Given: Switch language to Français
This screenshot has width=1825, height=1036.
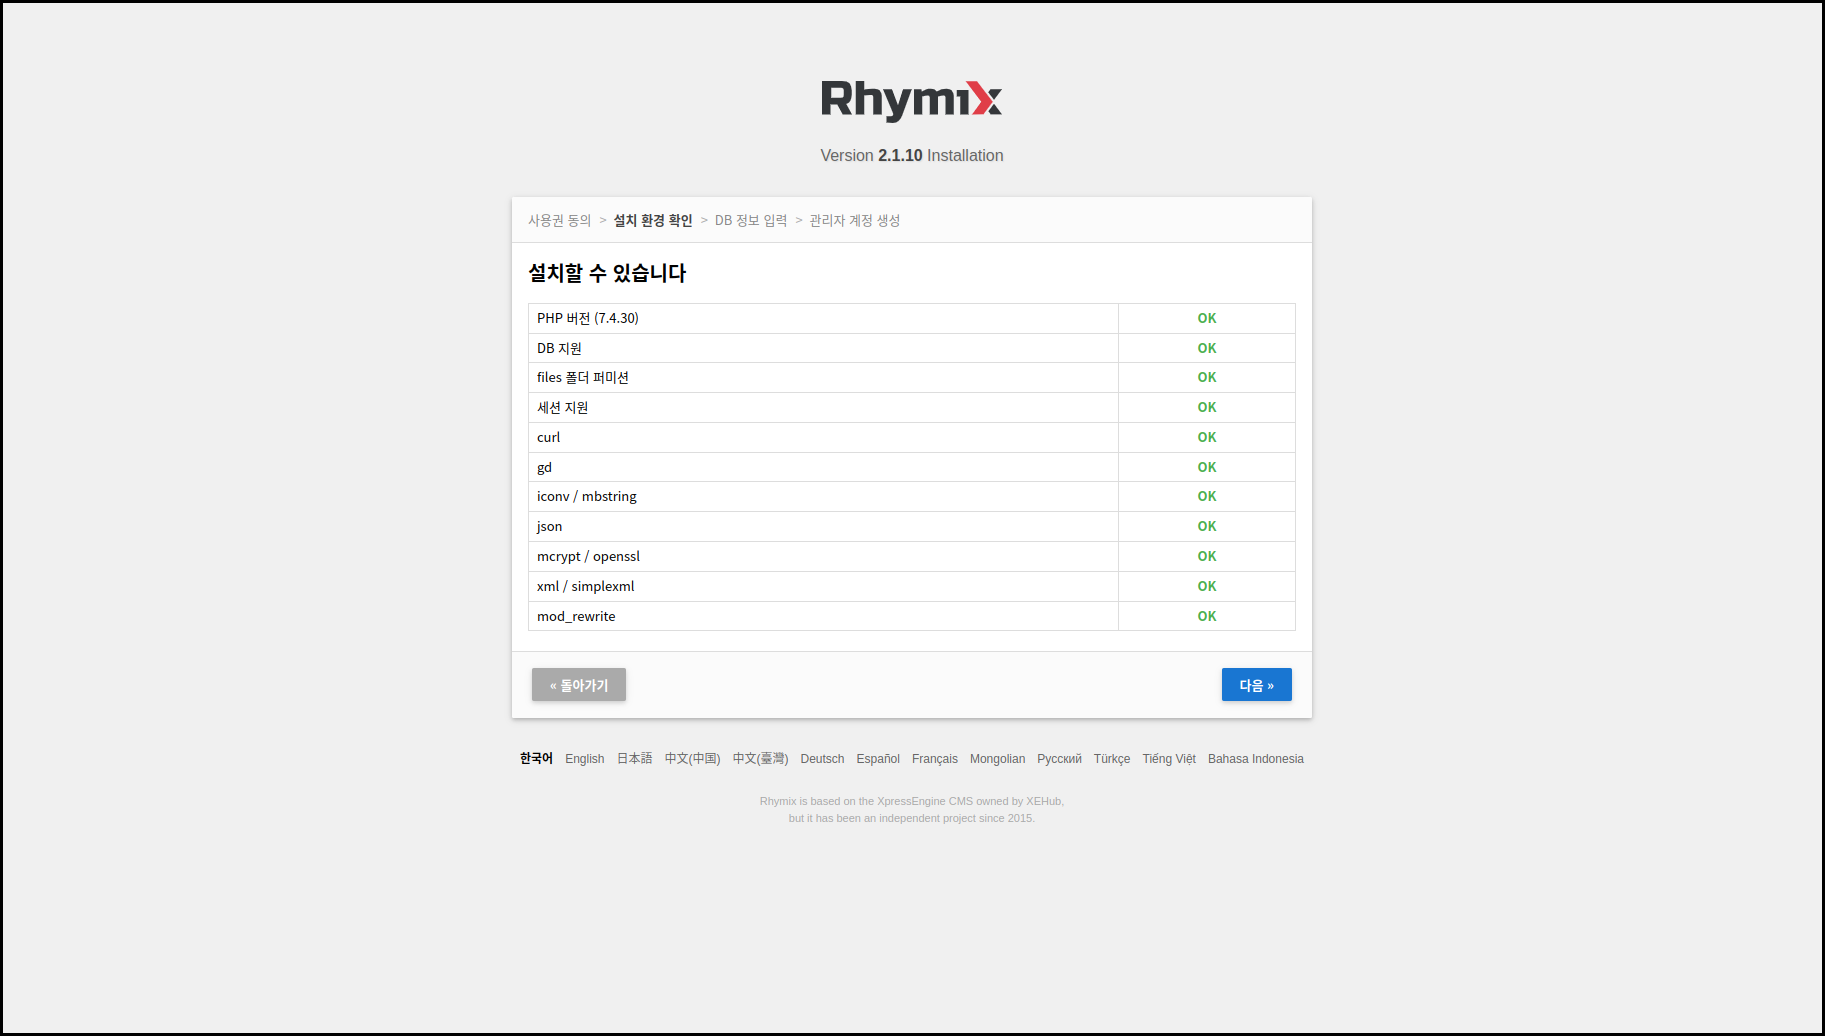Looking at the screenshot, I should point(934,759).
